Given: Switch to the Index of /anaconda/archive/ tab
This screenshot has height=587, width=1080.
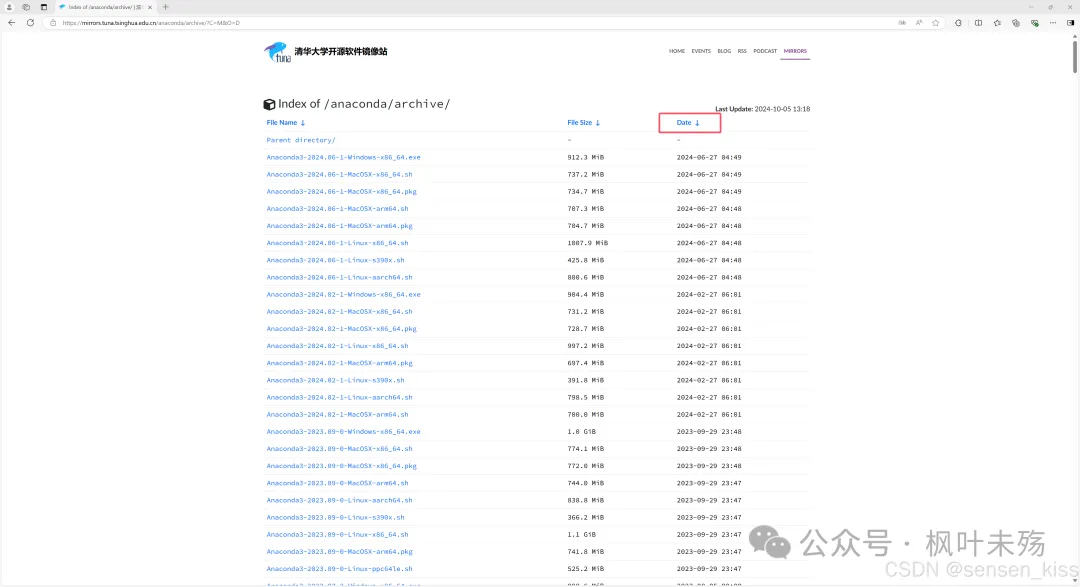Looking at the screenshot, I should click(105, 7).
